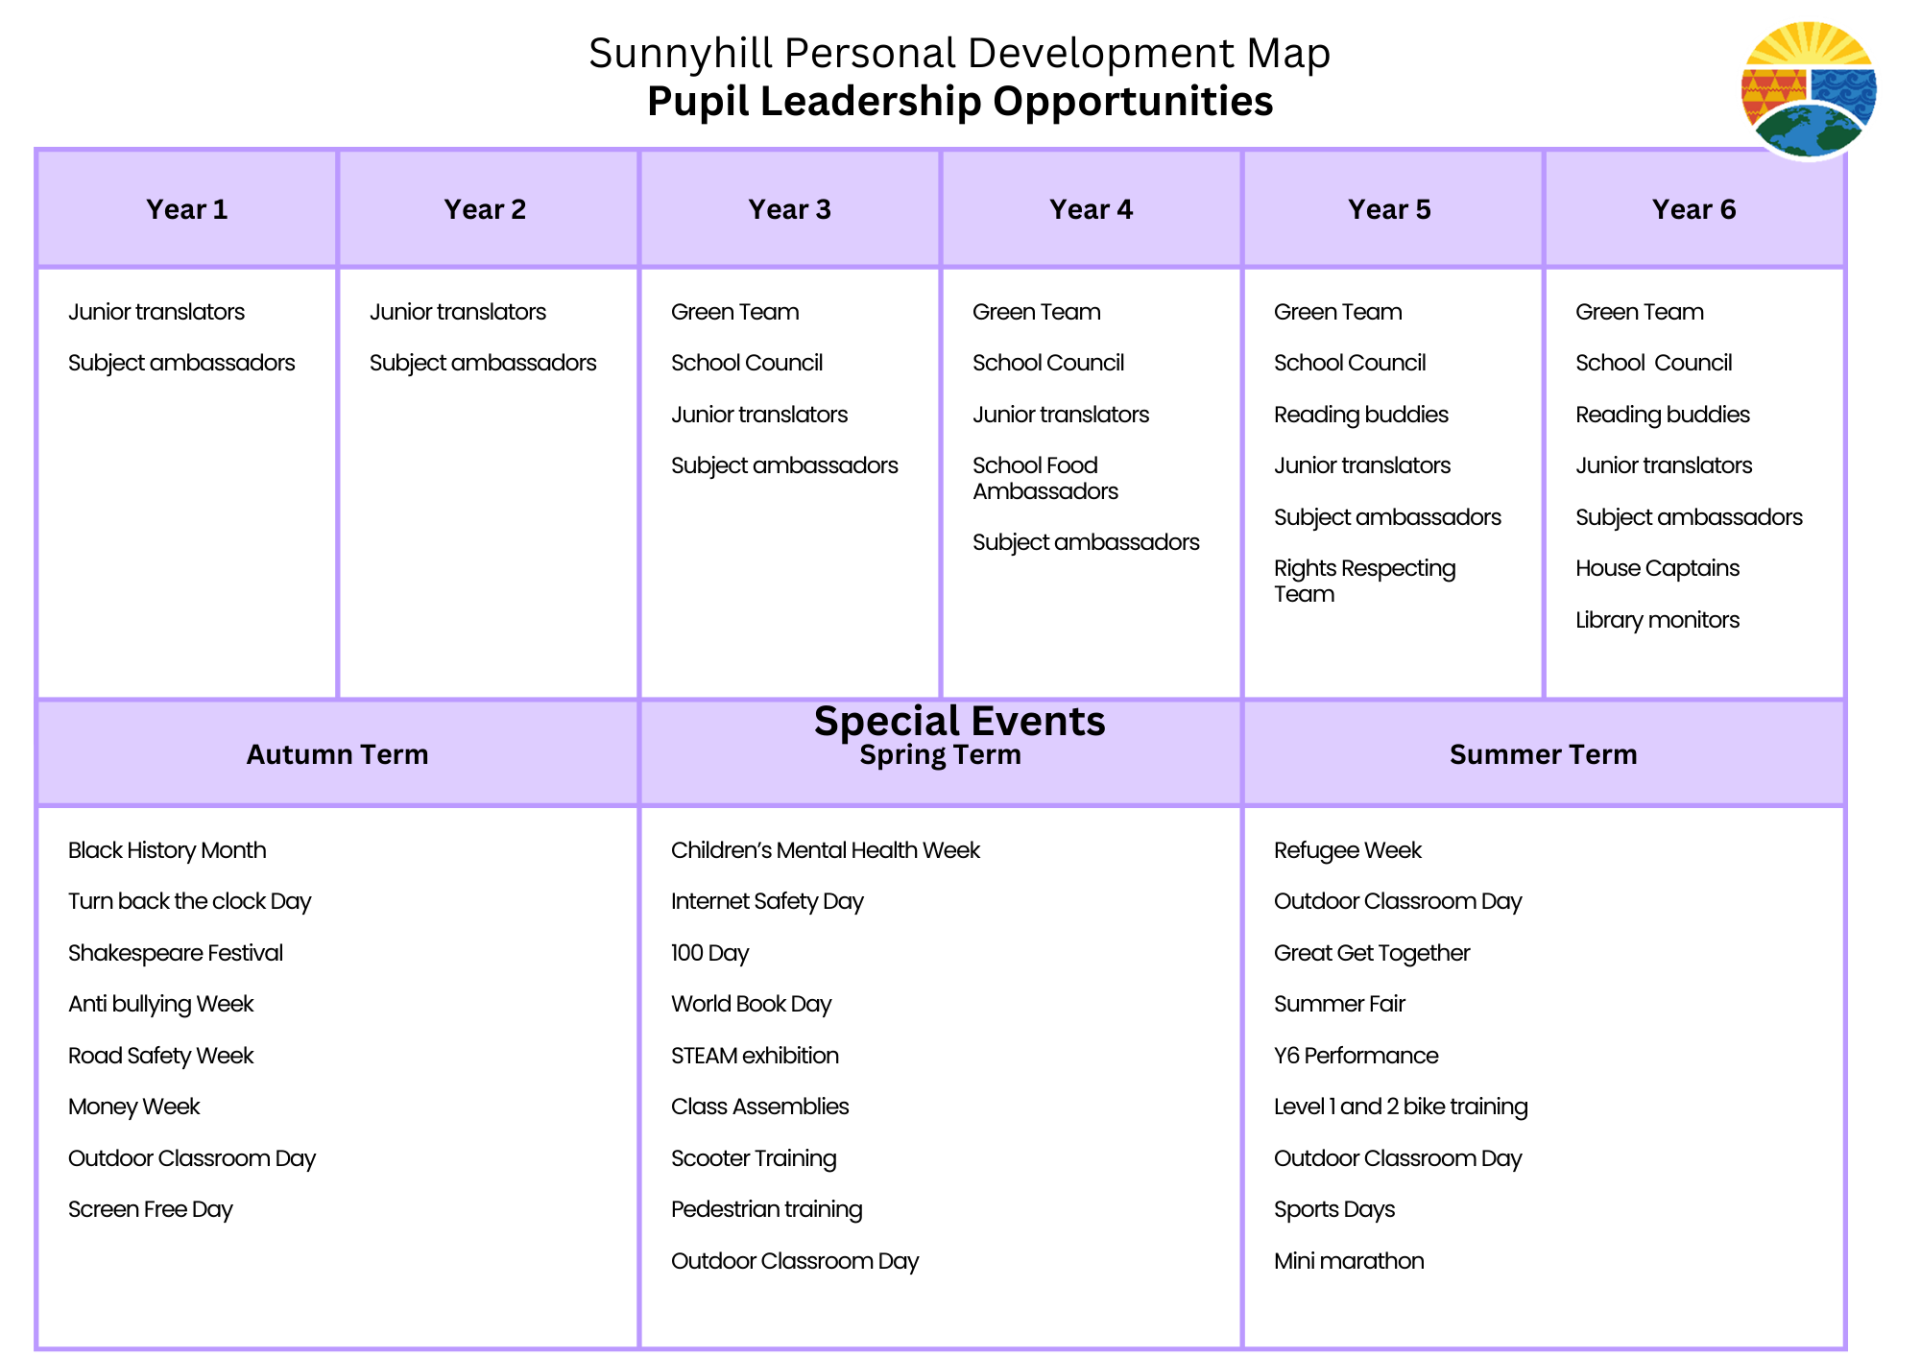Click the Summer Term heading
The width and height of the screenshot is (1920, 1357).
tap(1542, 754)
